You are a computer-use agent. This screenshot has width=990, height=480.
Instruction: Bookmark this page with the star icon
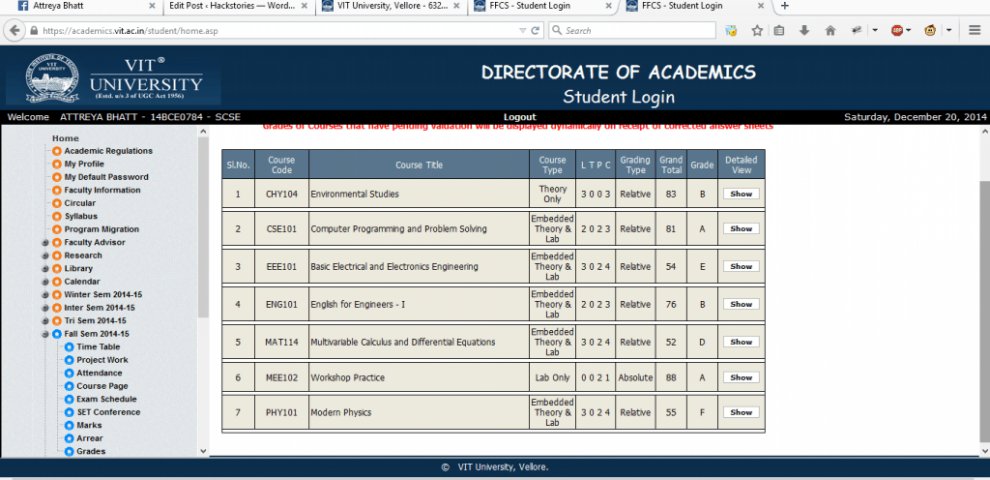pos(756,30)
